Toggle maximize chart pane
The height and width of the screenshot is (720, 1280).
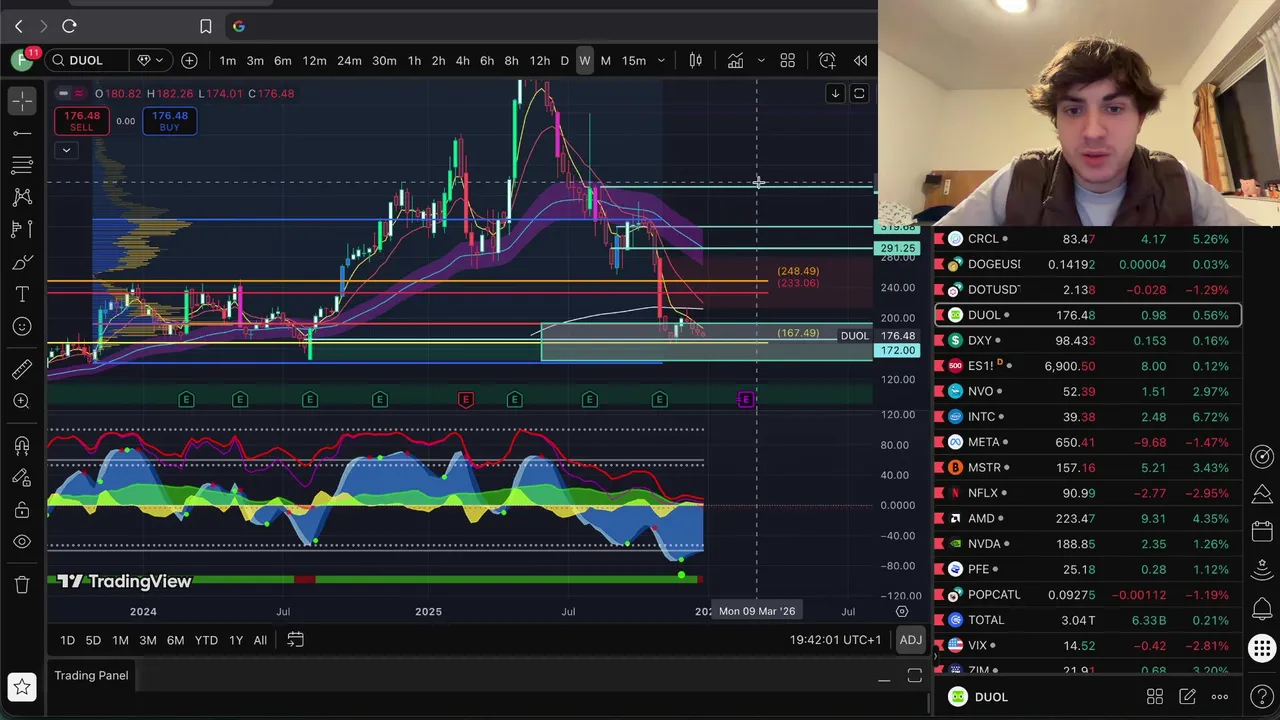859,94
